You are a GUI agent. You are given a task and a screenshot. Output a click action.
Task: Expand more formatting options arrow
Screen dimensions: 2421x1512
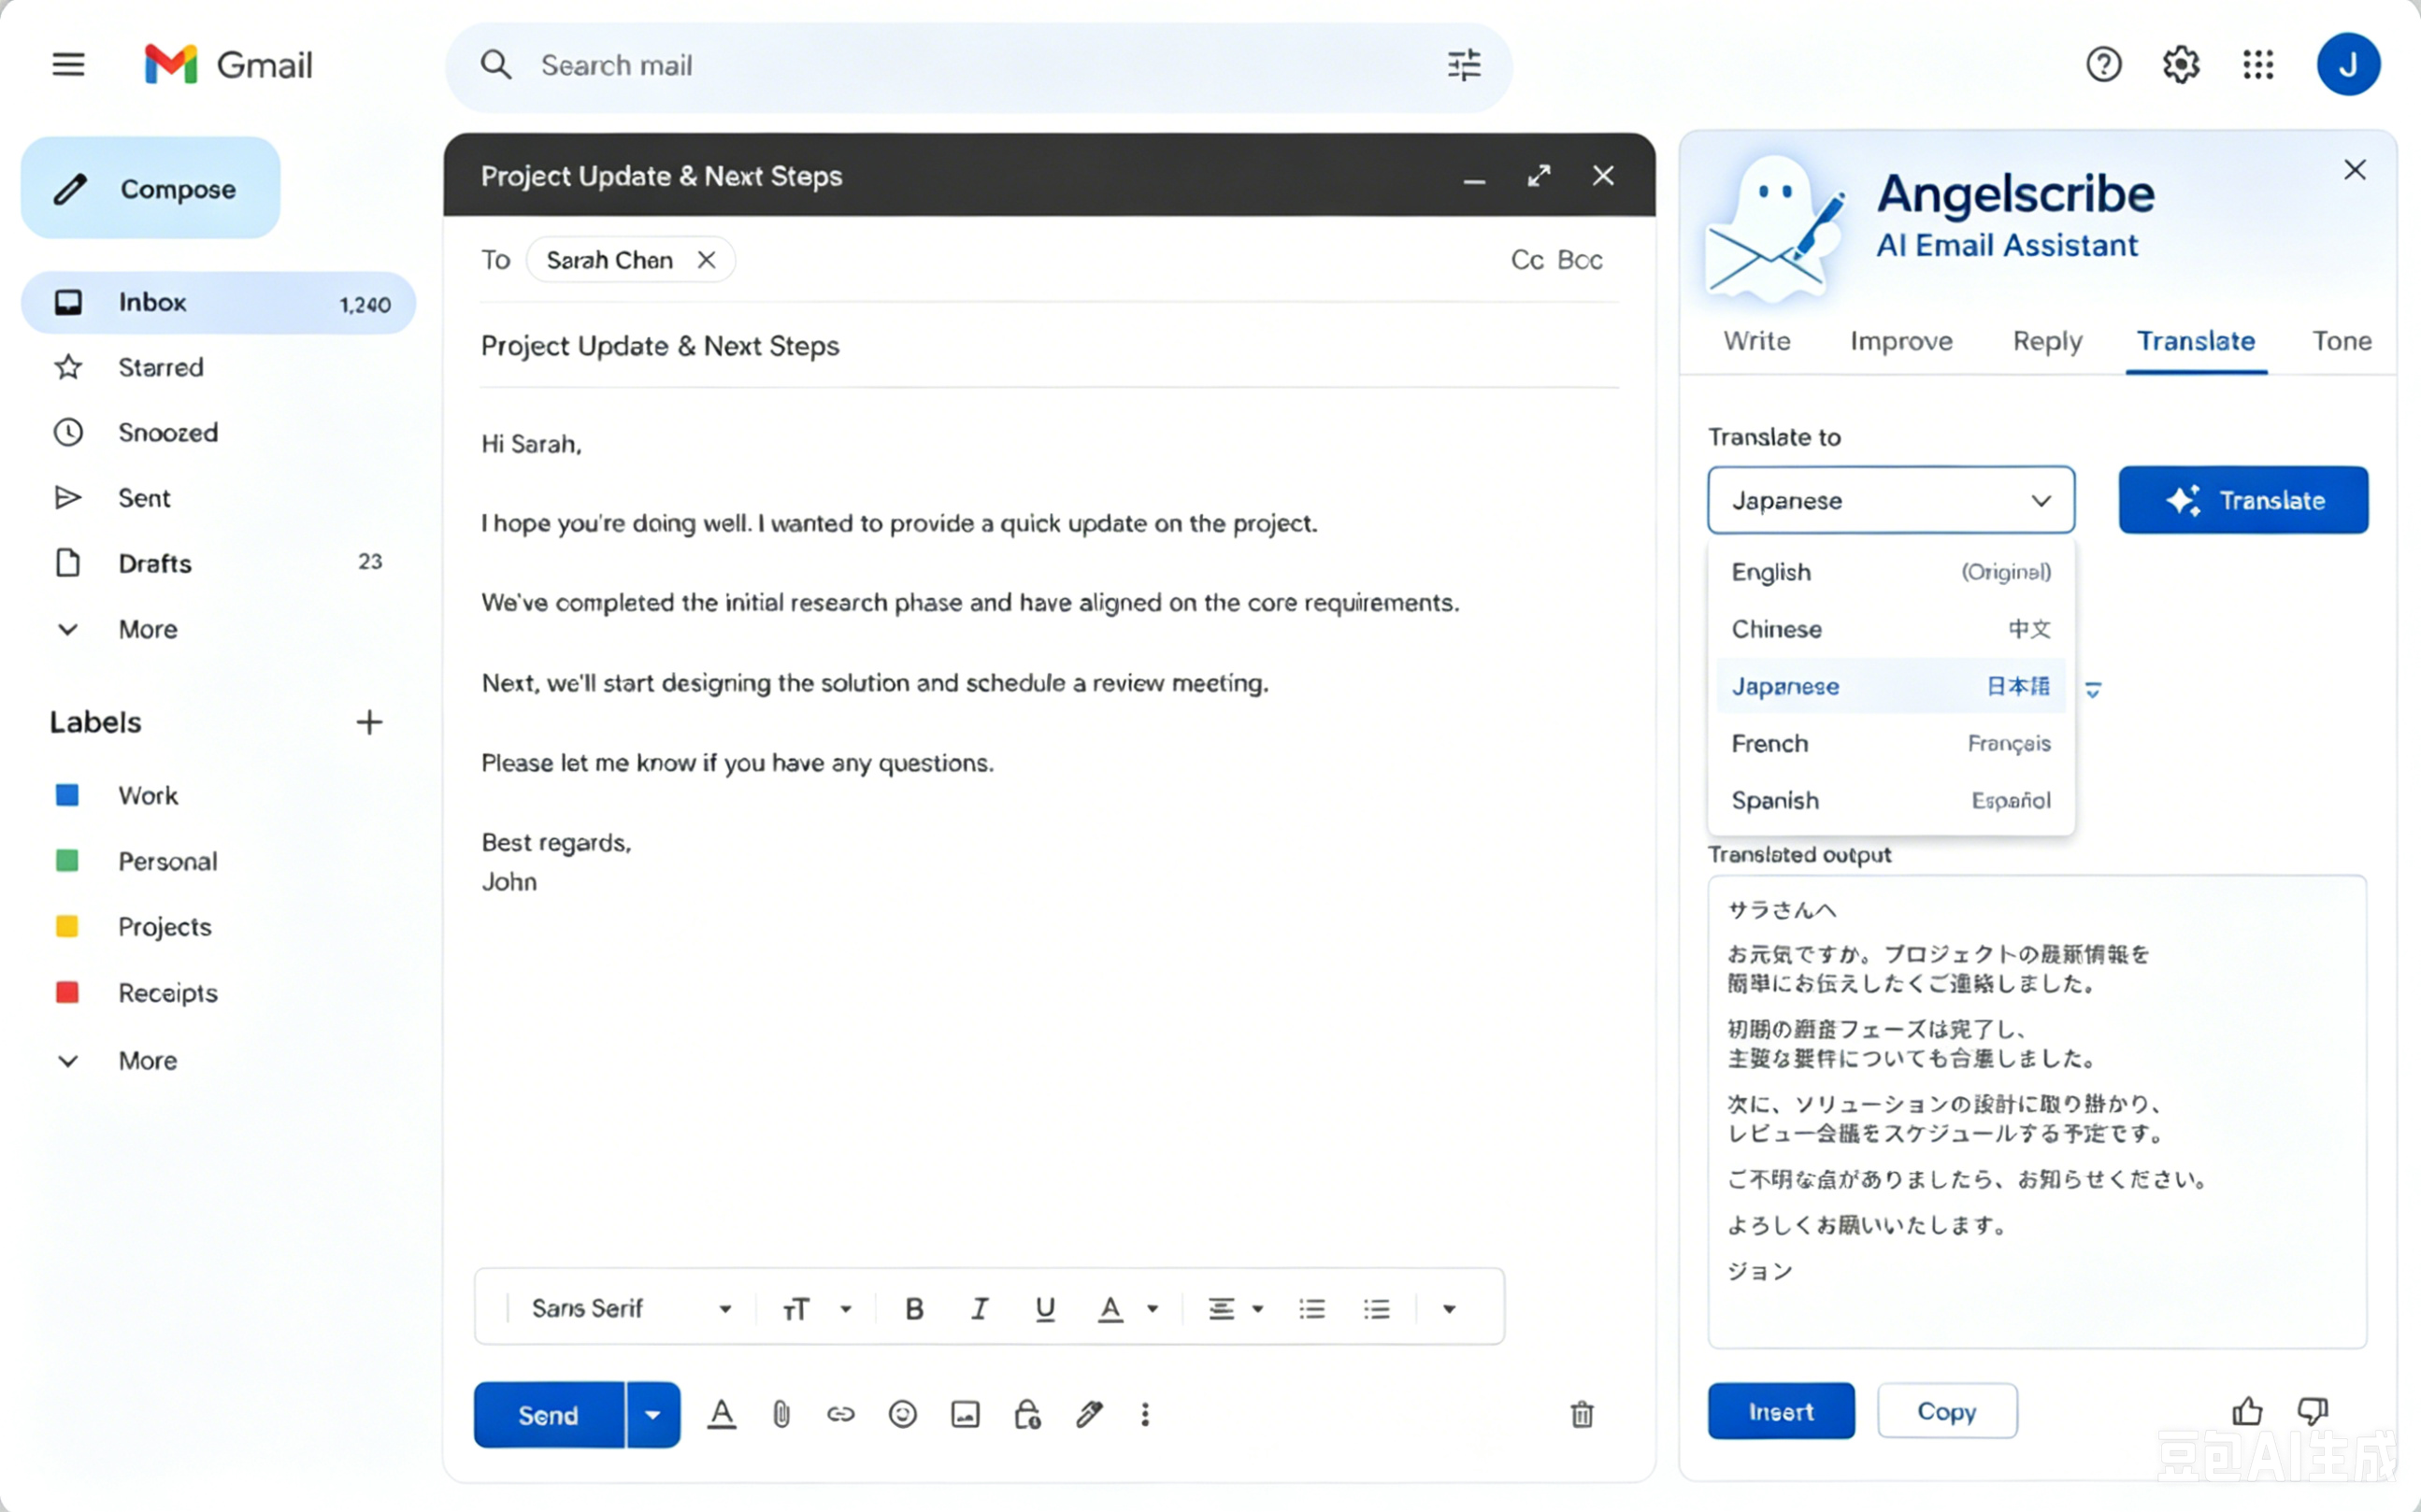[1449, 1309]
